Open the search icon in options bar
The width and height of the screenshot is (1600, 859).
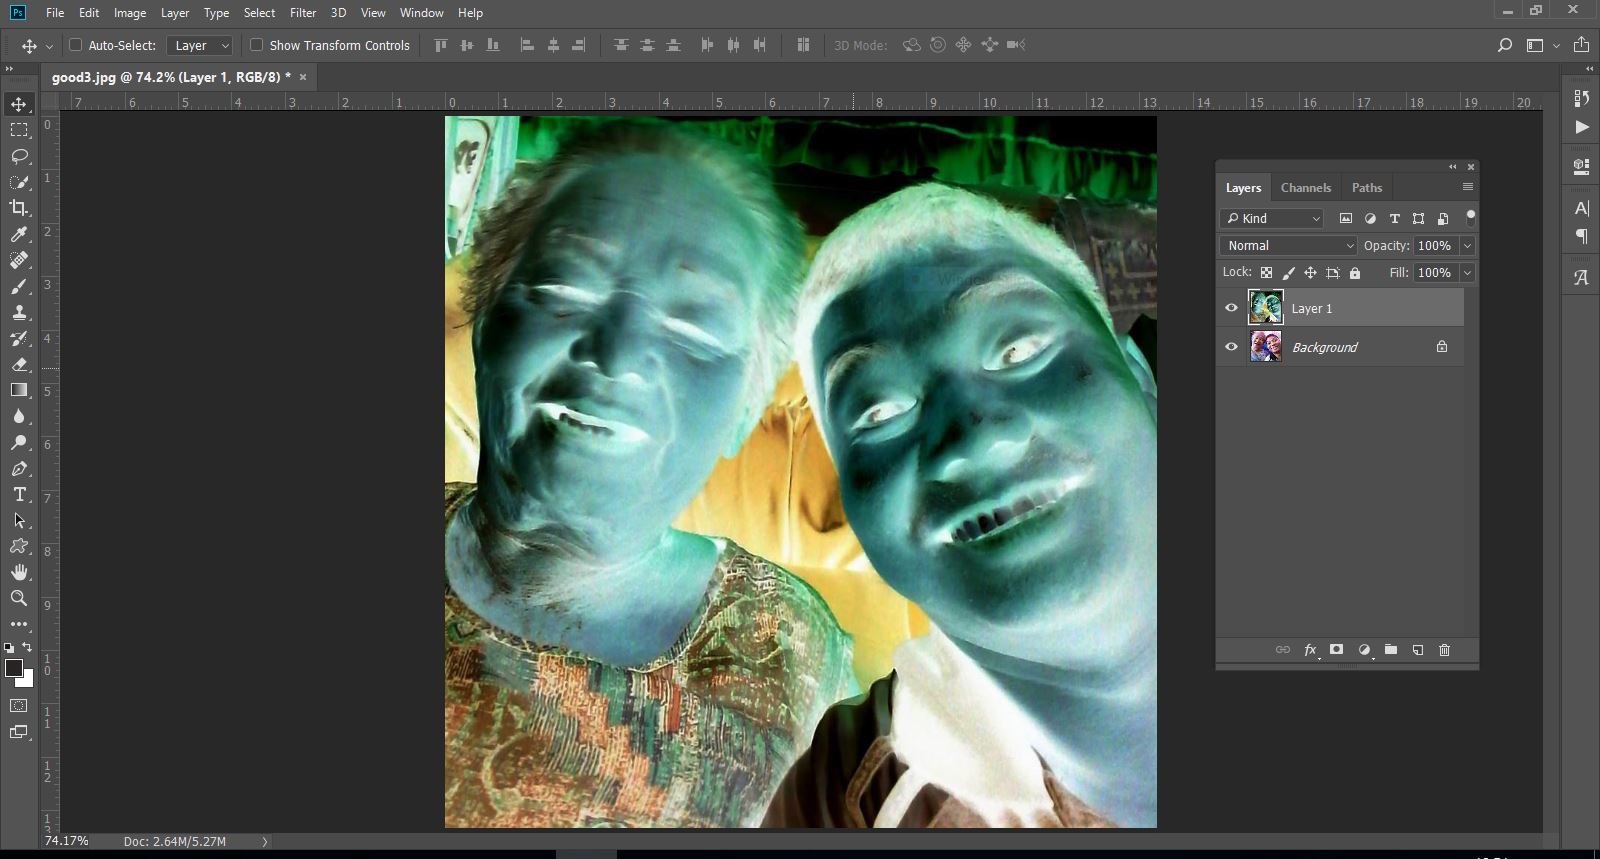tap(1504, 45)
